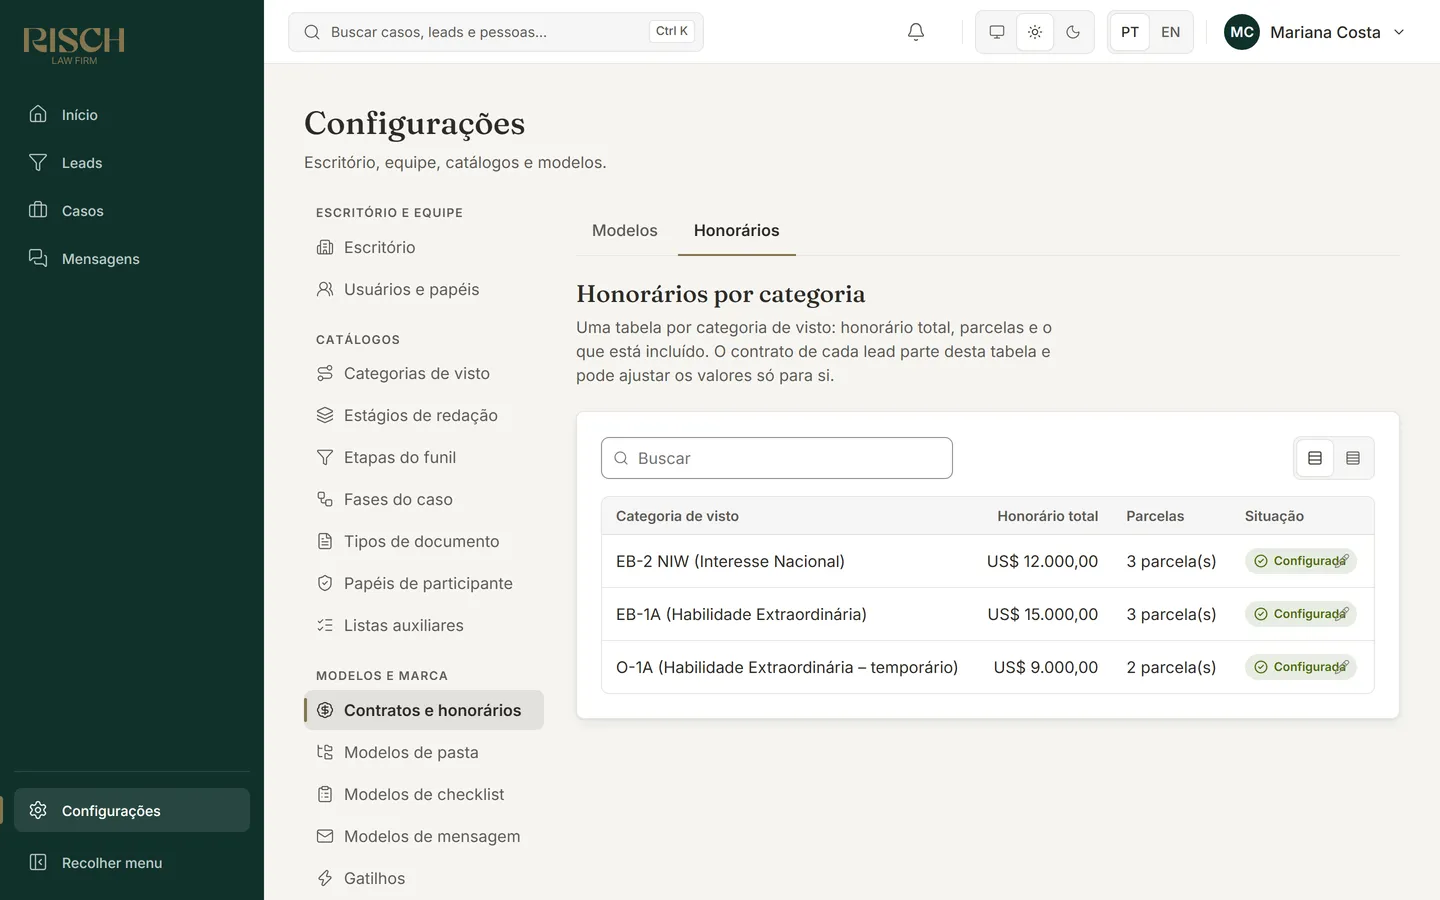
Task: Open Modelos de mensagem
Action: pos(424,836)
